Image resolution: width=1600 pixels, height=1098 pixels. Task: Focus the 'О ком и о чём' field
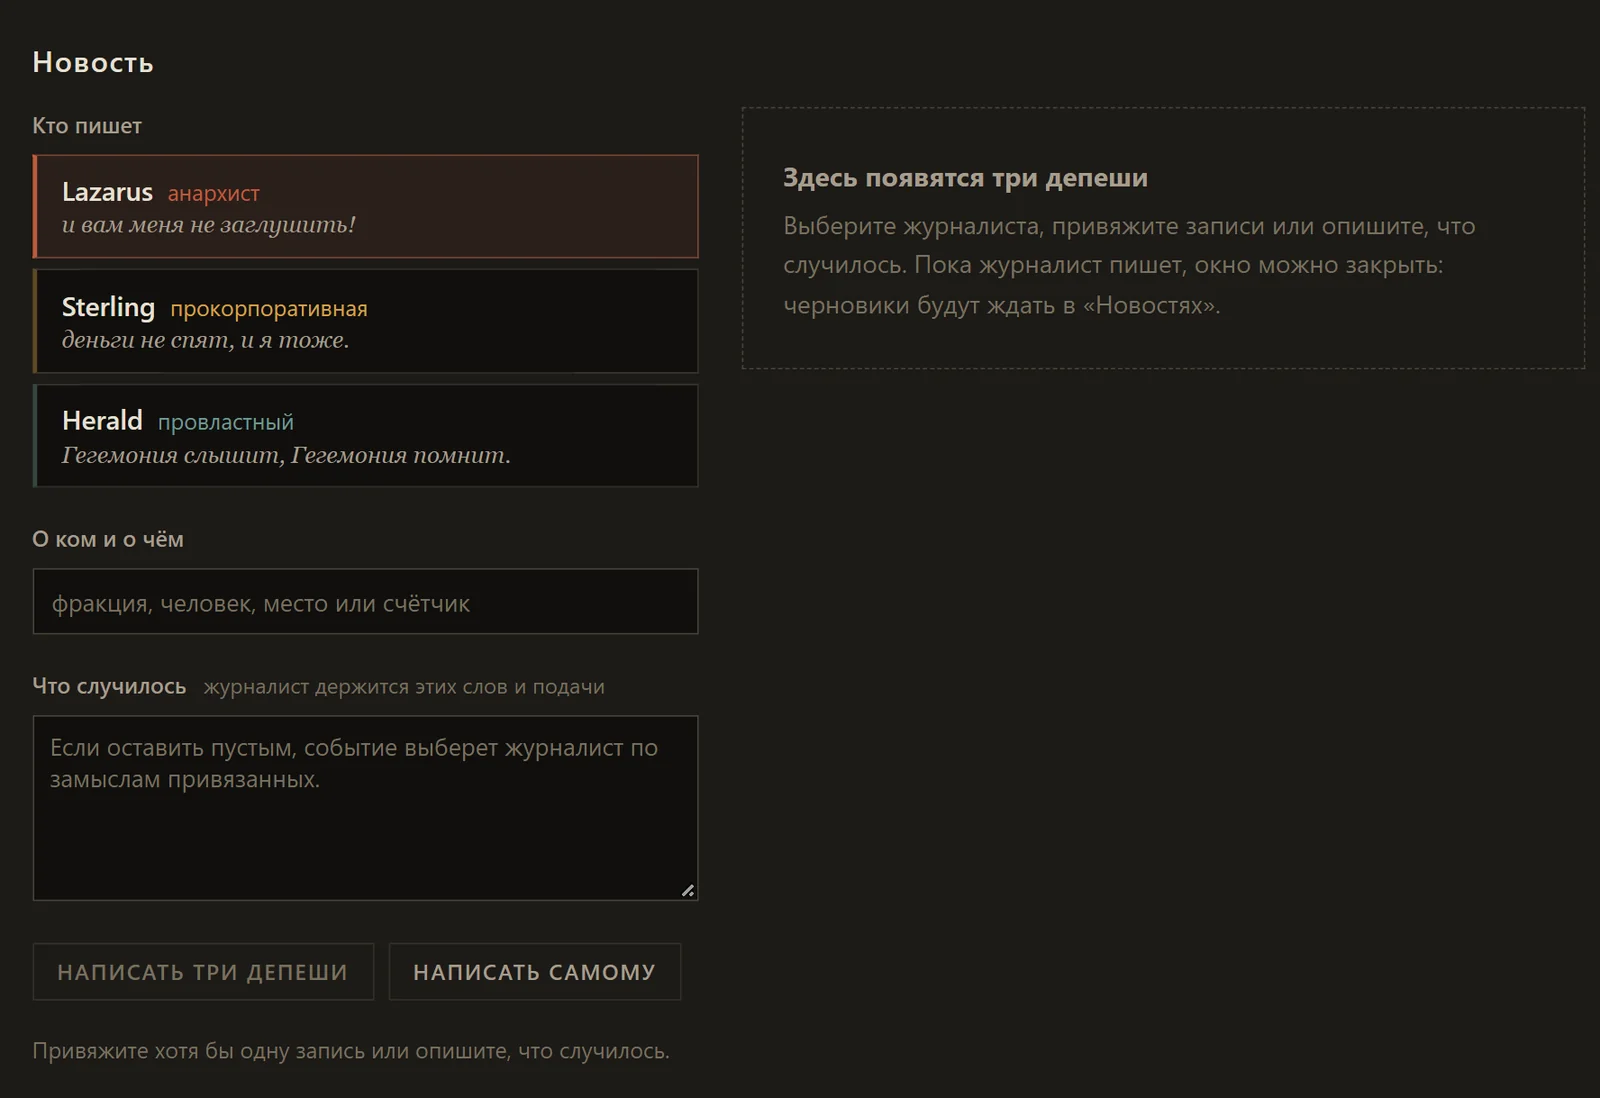[365, 602]
